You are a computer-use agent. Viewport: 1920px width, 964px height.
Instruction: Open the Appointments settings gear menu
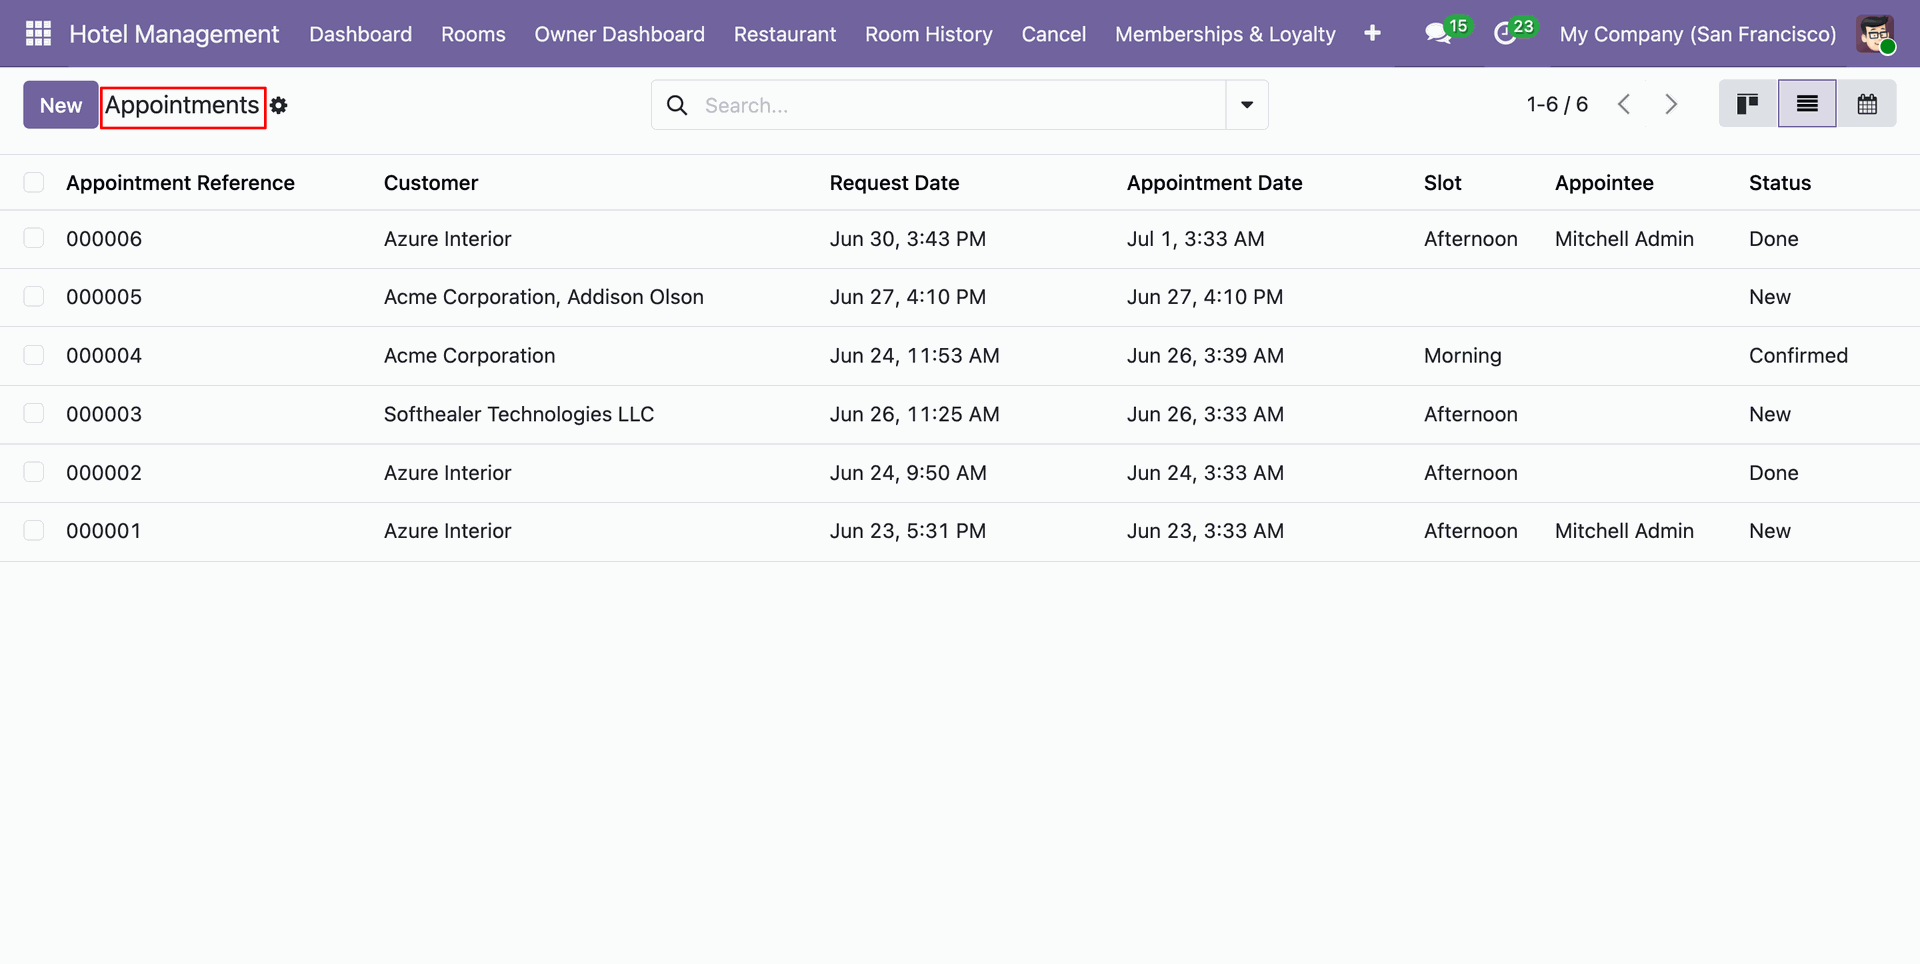pos(279,105)
